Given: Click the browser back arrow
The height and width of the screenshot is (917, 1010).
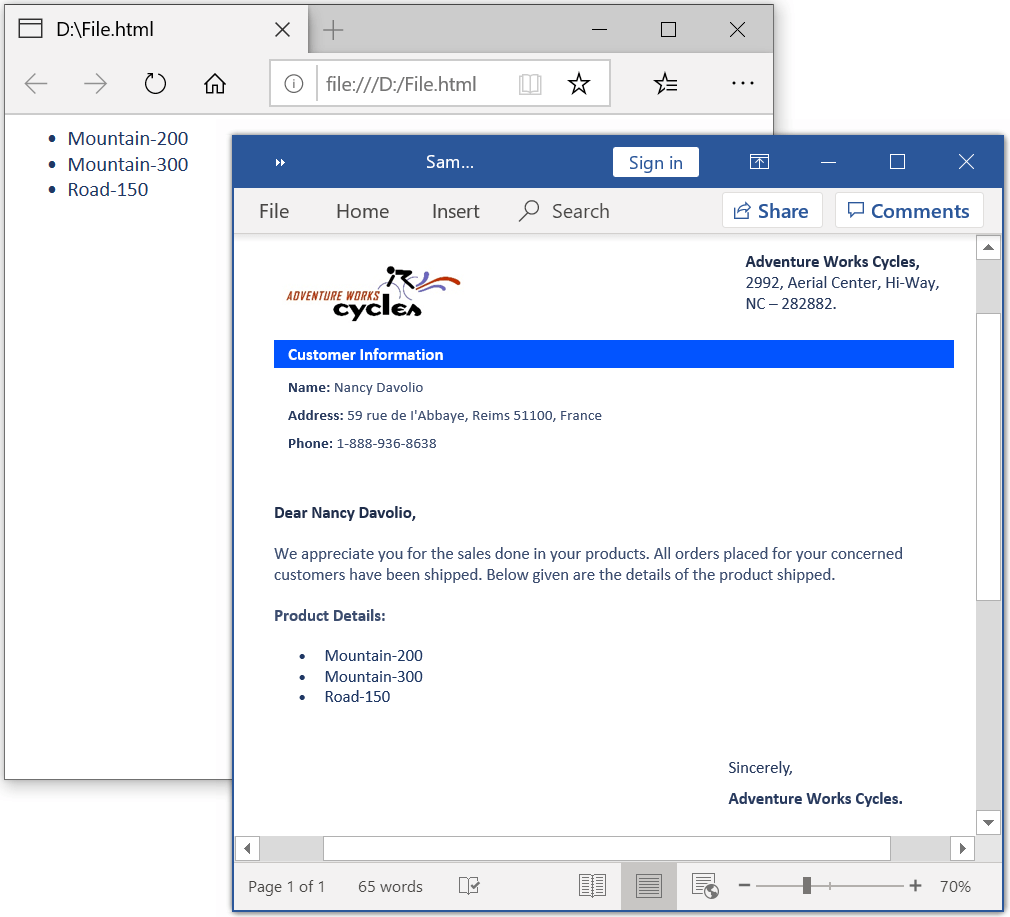Looking at the screenshot, I should (x=36, y=84).
